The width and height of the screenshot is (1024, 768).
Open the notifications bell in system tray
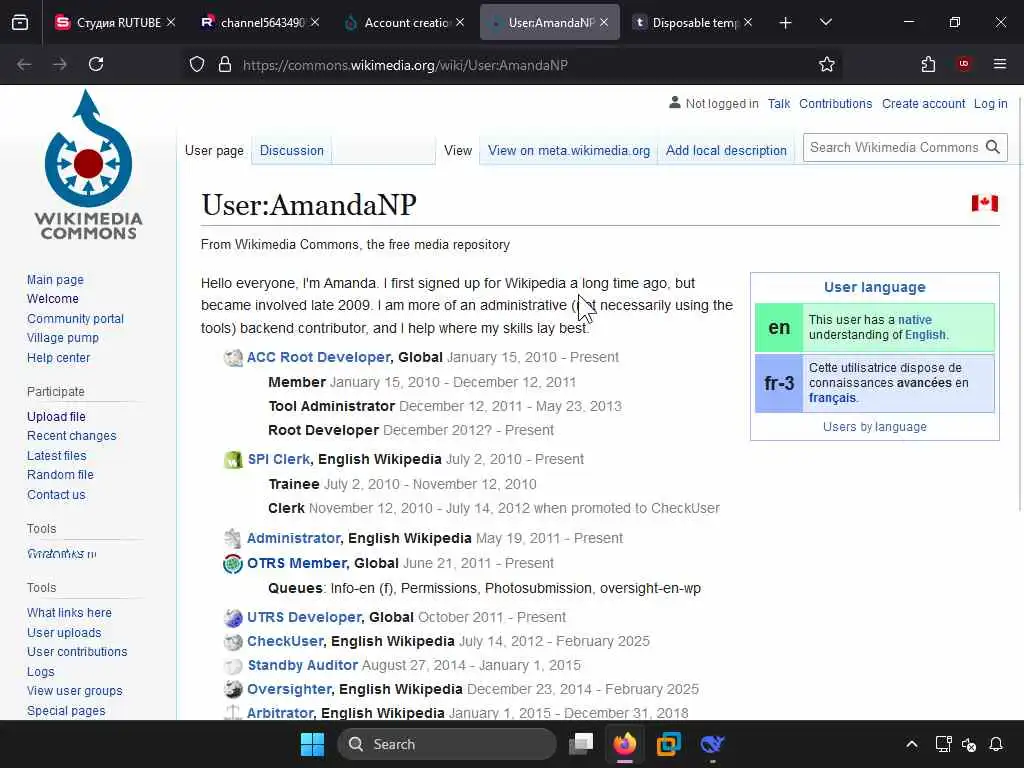click(996, 744)
